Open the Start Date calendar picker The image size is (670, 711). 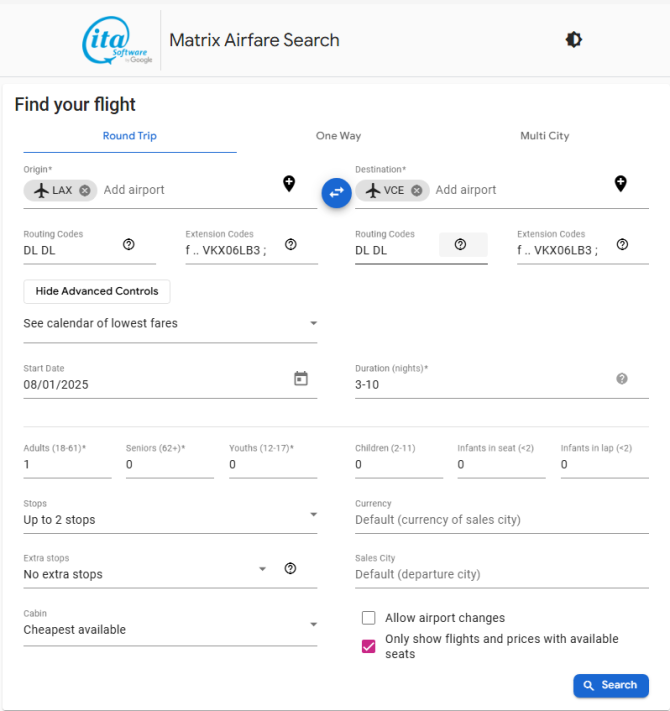pyautogui.click(x=301, y=378)
